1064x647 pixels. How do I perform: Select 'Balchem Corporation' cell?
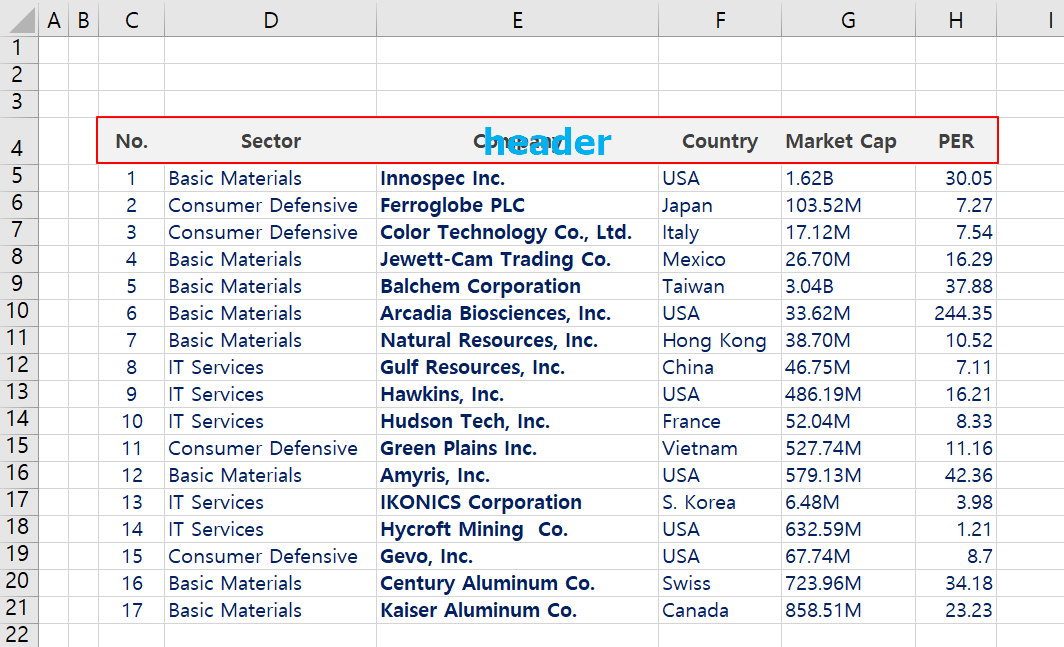tap(517, 286)
